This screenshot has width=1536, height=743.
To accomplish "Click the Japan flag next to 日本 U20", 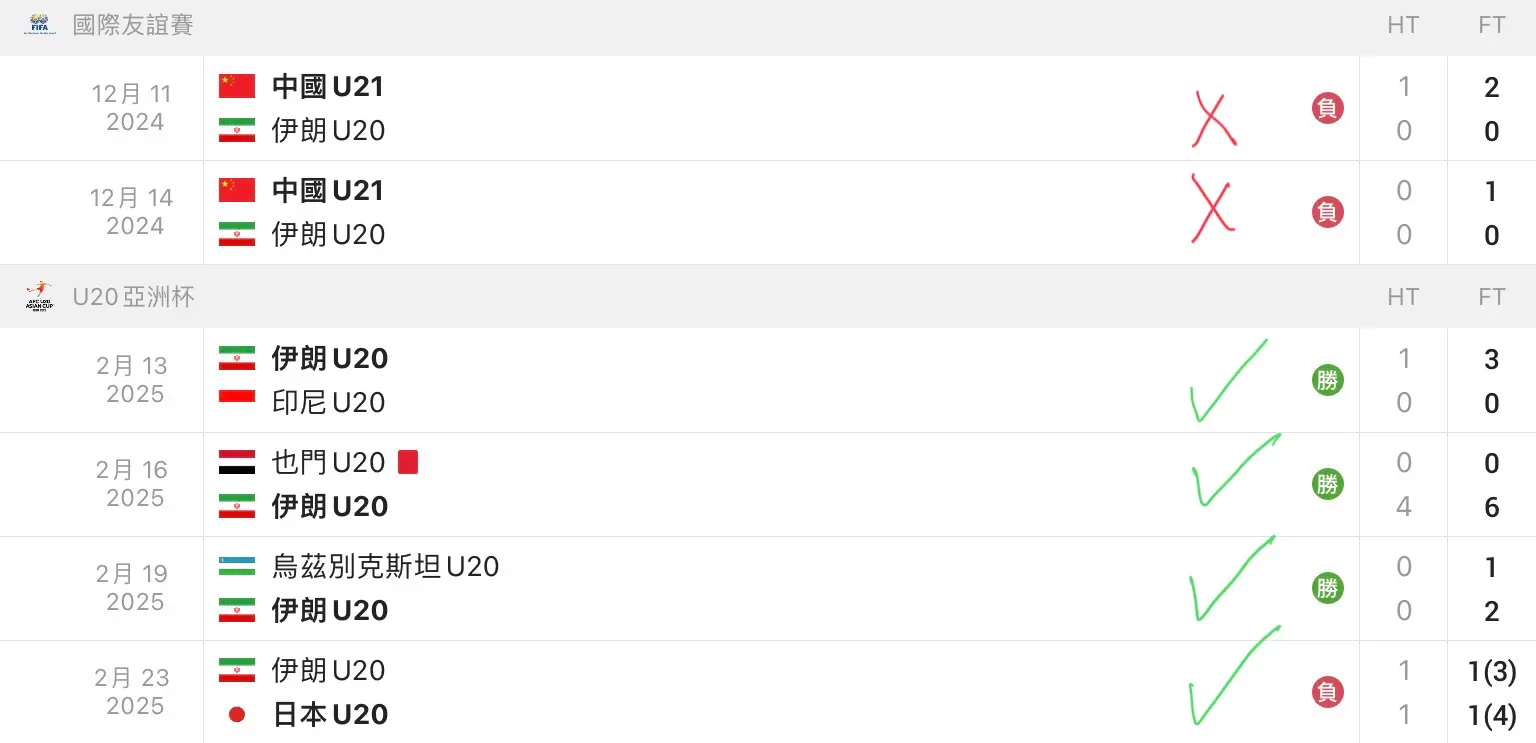I will pos(237,714).
